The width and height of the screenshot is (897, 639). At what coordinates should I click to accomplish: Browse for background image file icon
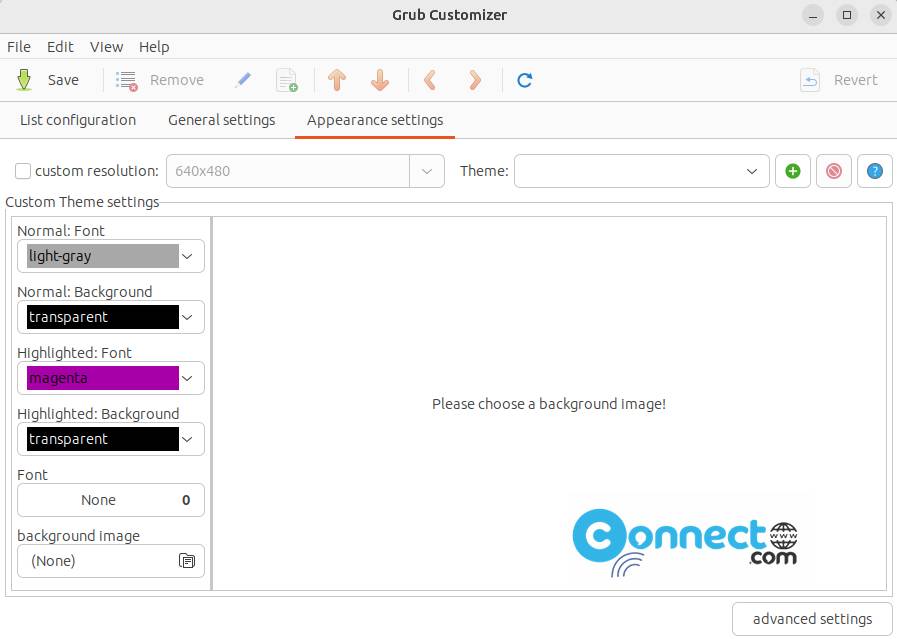[187, 561]
